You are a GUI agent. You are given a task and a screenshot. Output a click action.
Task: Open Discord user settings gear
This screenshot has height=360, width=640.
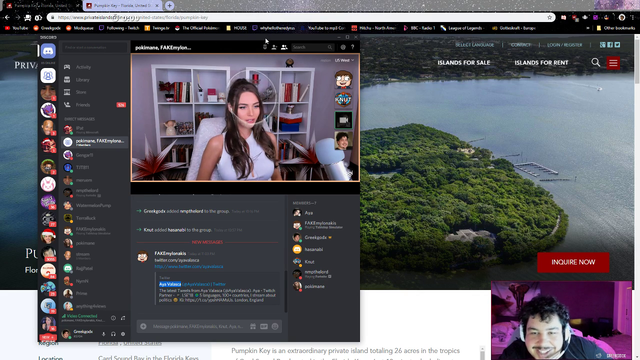(123, 334)
